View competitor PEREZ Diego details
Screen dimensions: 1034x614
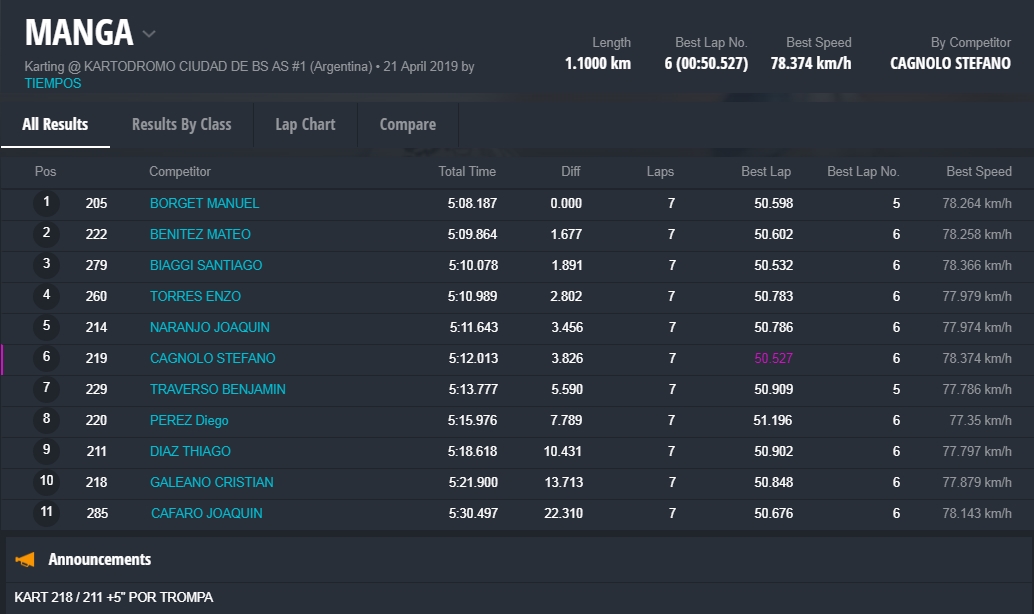[190, 420]
